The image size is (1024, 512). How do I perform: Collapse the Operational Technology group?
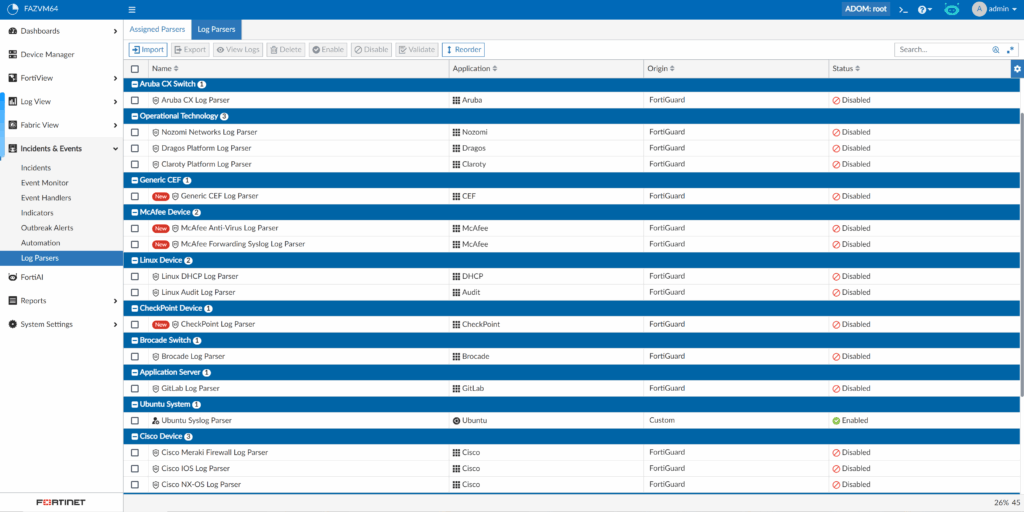pyautogui.click(x=135, y=116)
